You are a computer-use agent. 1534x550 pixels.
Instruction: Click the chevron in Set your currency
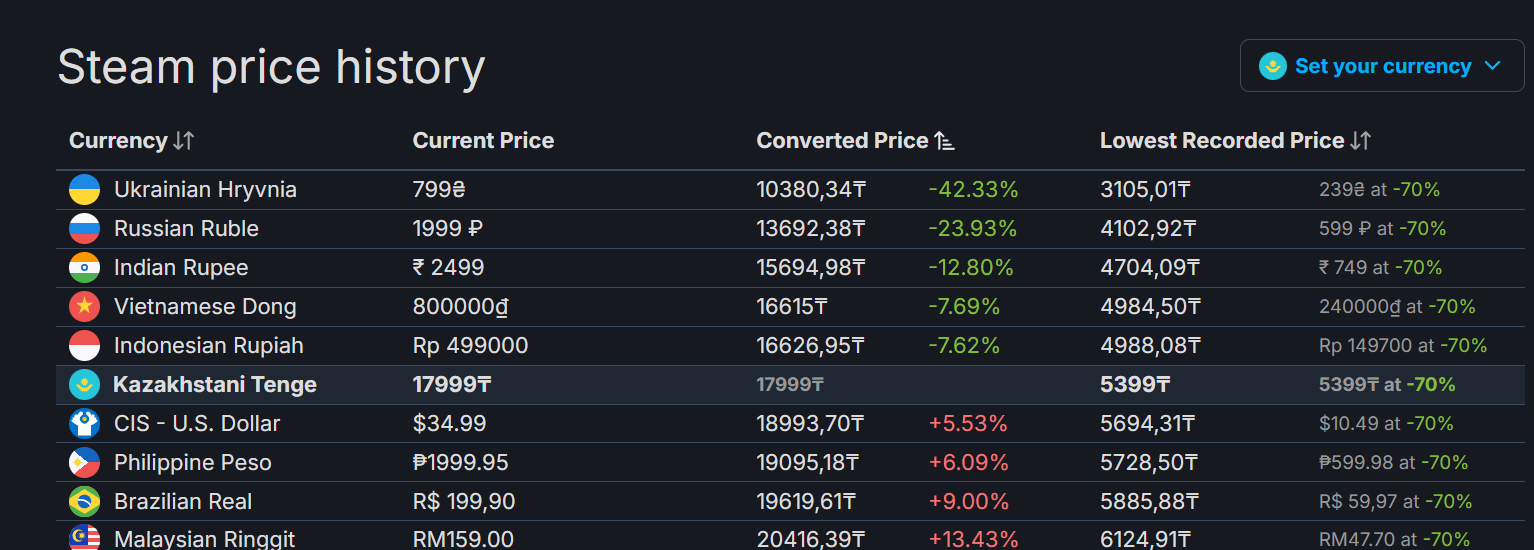point(1493,66)
